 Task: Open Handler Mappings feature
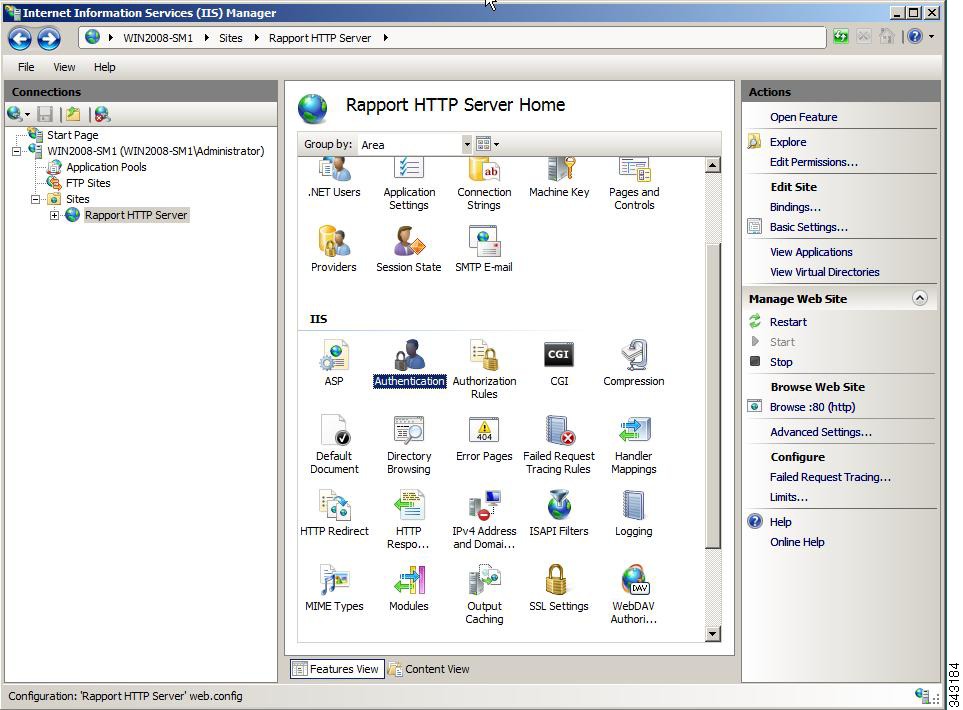coord(634,444)
